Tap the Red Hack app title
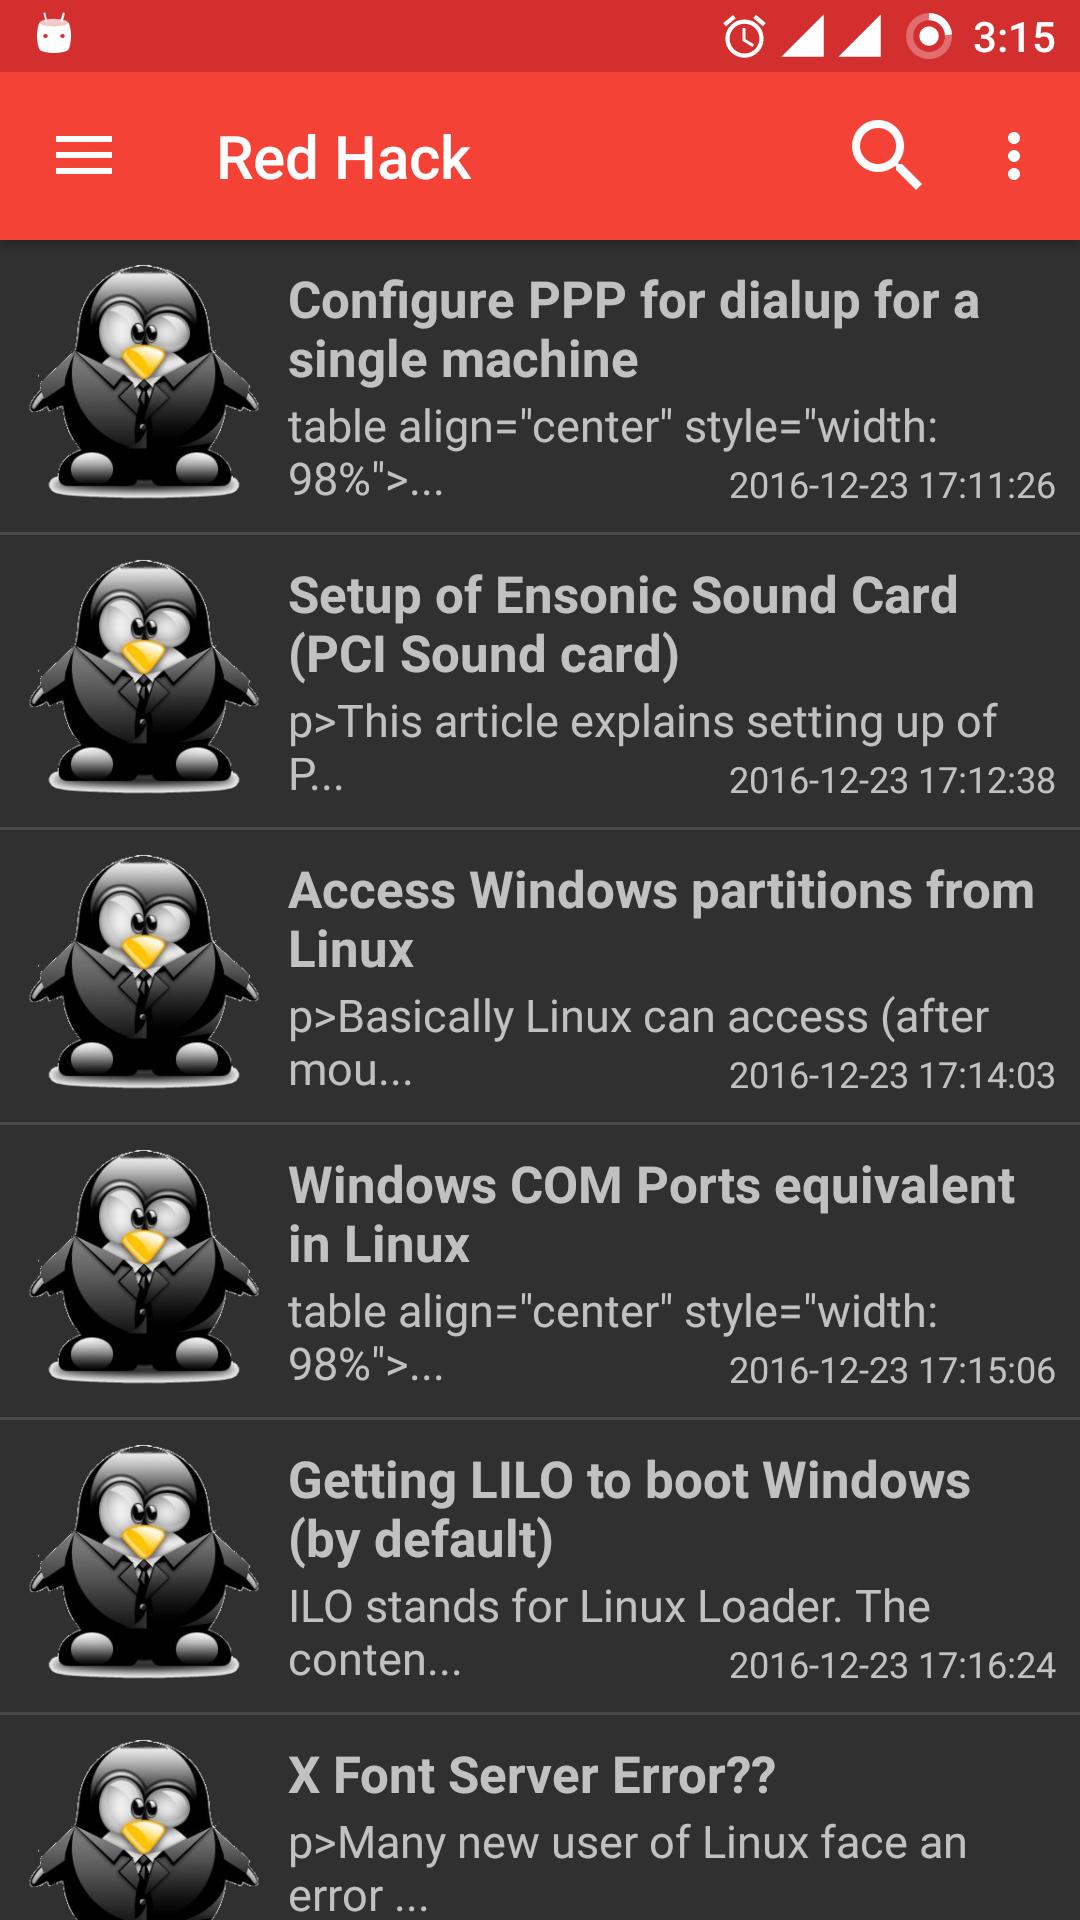Image resolution: width=1080 pixels, height=1920 pixels. click(343, 158)
